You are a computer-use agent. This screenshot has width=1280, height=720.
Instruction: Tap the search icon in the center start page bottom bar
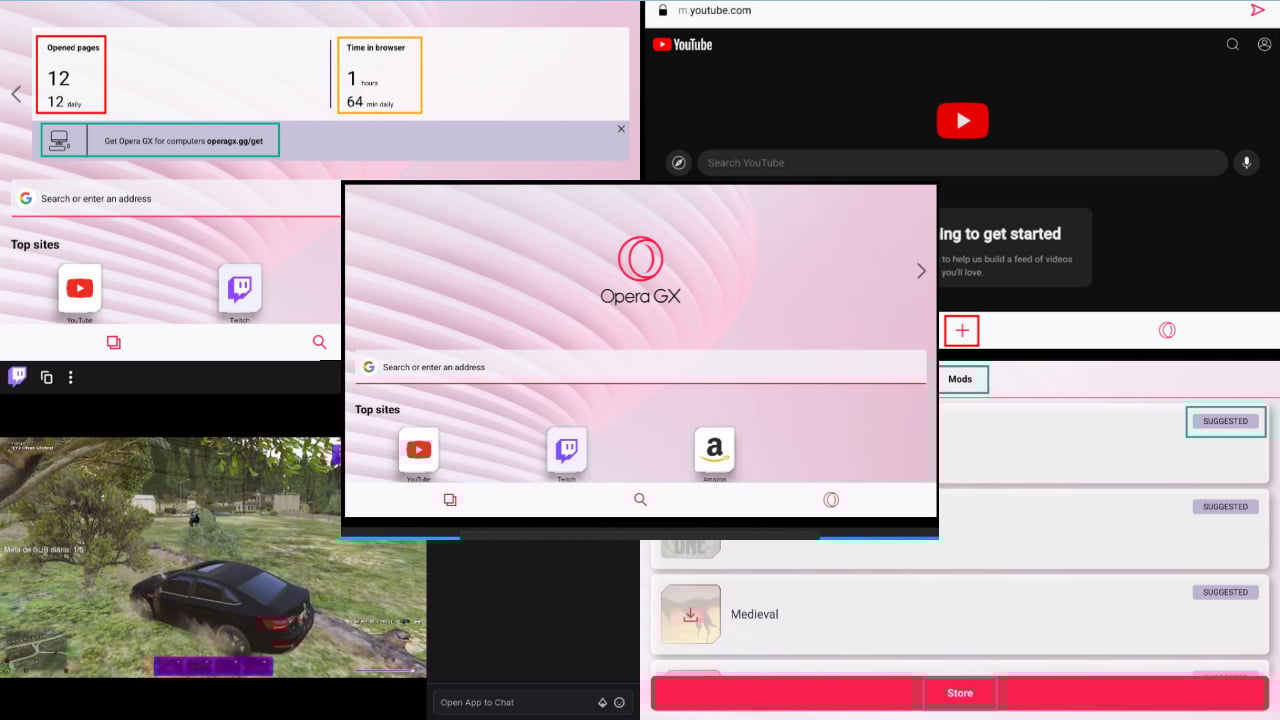[x=641, y=500]
